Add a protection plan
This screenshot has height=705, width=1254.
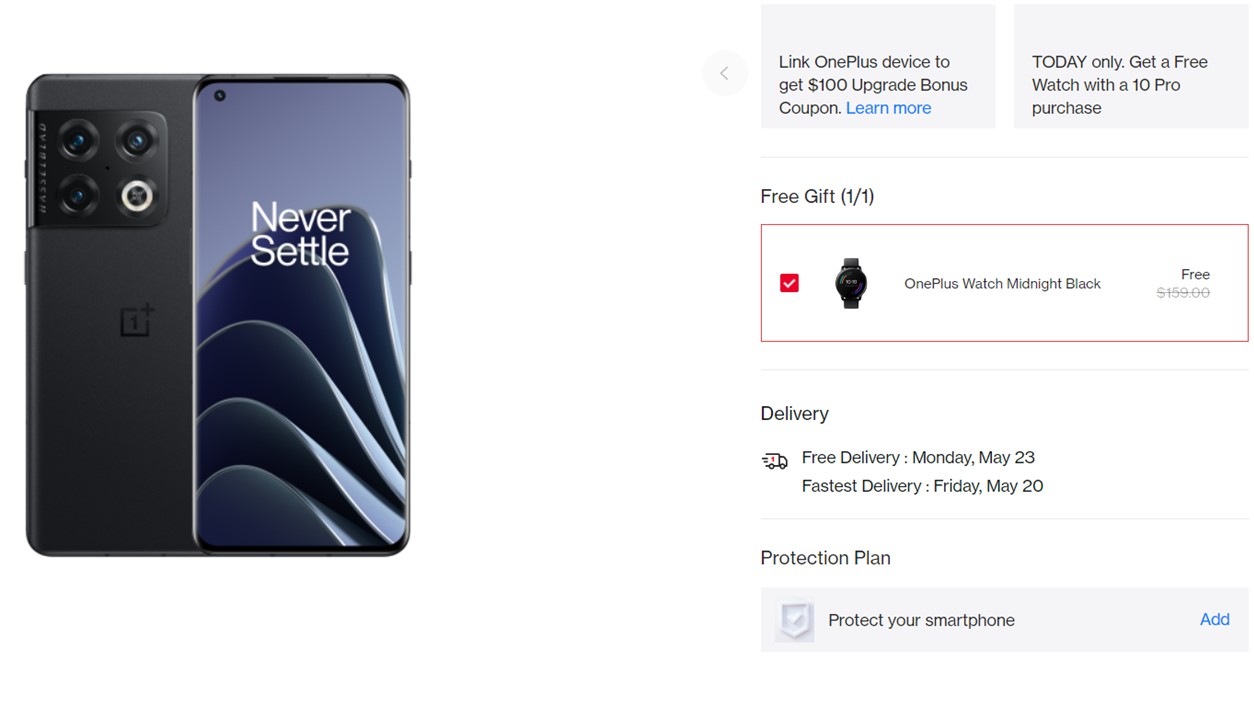(x=1214, y=620)
